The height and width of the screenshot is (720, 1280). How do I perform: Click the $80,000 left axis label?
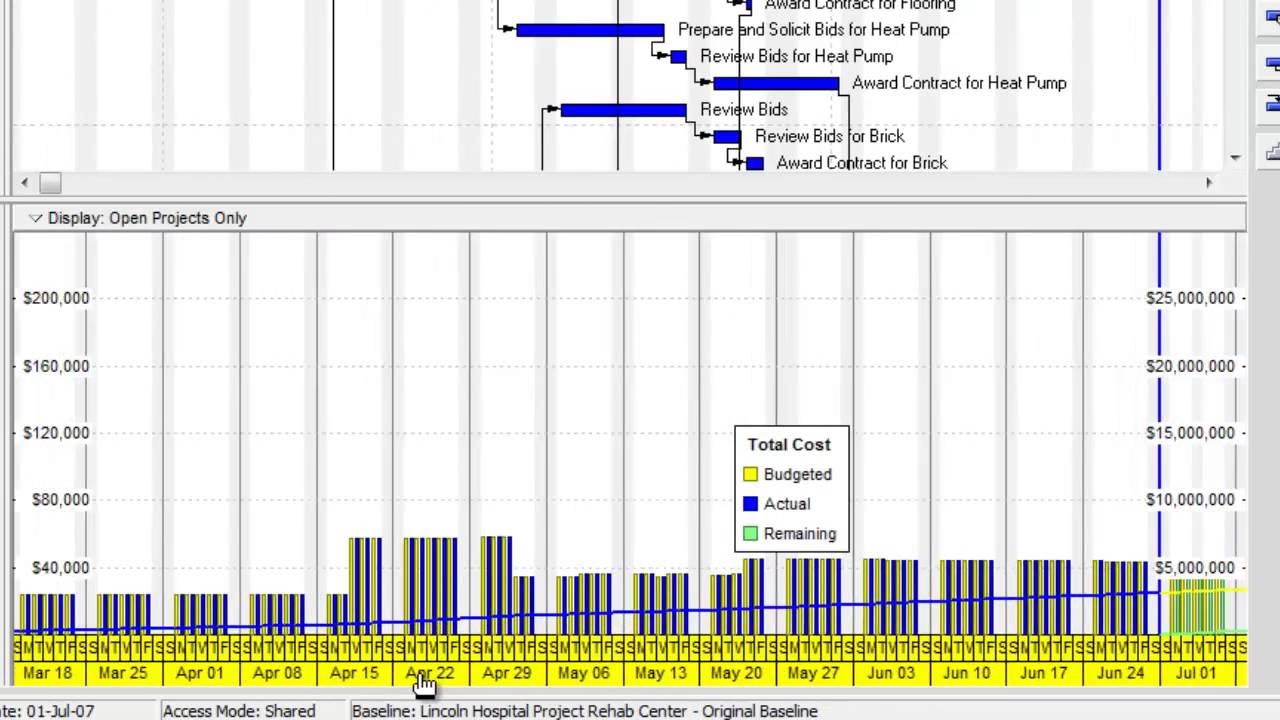tap(60, 500)
